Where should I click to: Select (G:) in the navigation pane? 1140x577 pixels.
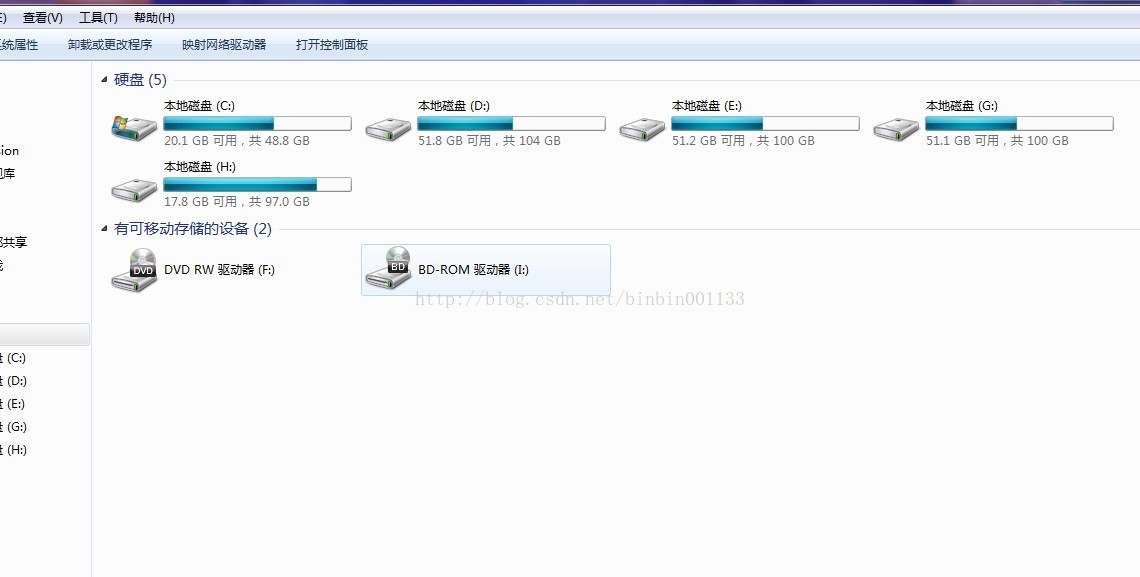point(13,427)
